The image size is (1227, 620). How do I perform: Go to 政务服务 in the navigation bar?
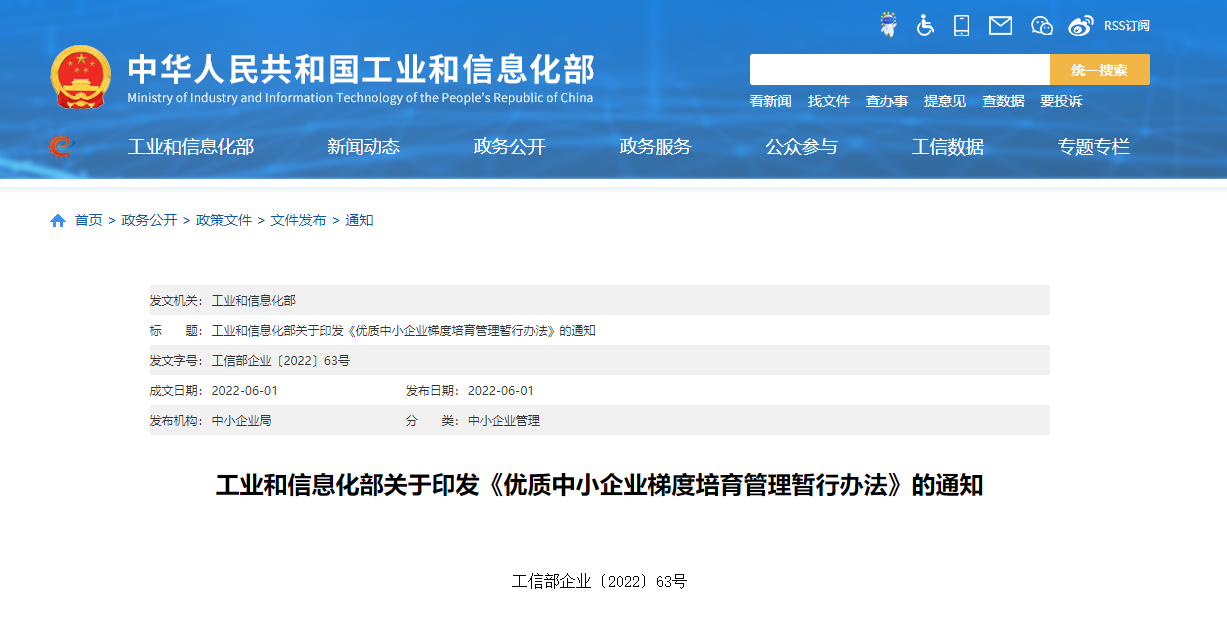pos(655,147)
